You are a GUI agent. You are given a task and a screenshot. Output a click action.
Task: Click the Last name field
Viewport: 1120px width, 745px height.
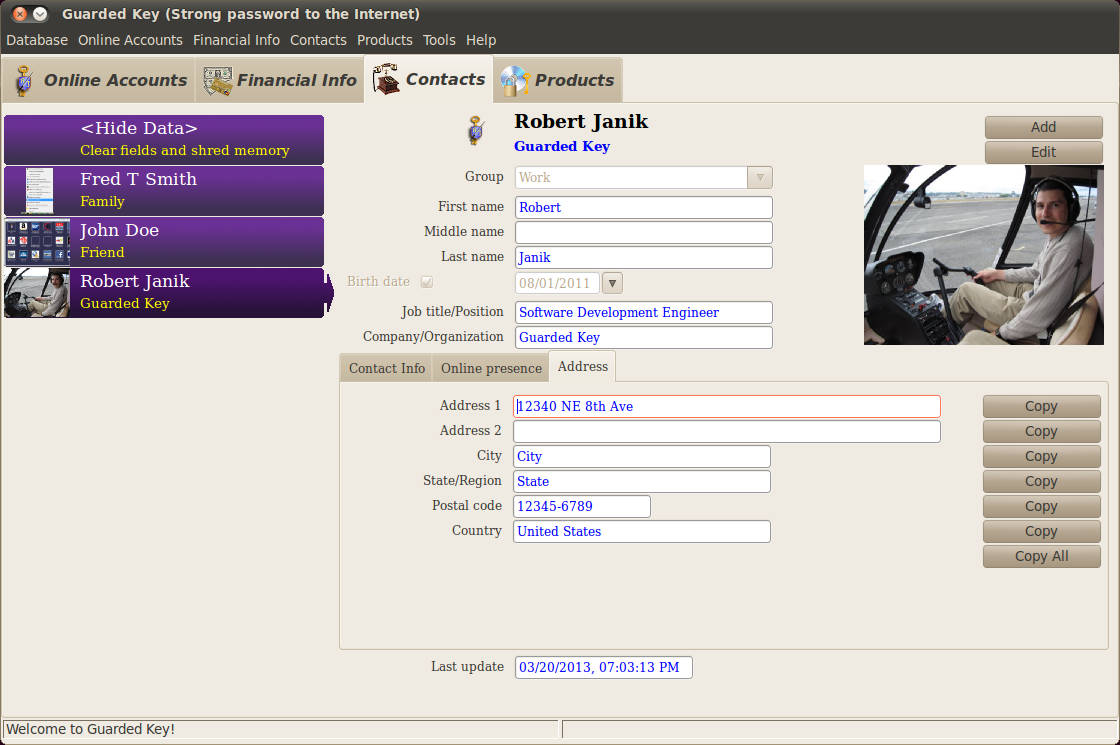[x=644, y=257]
